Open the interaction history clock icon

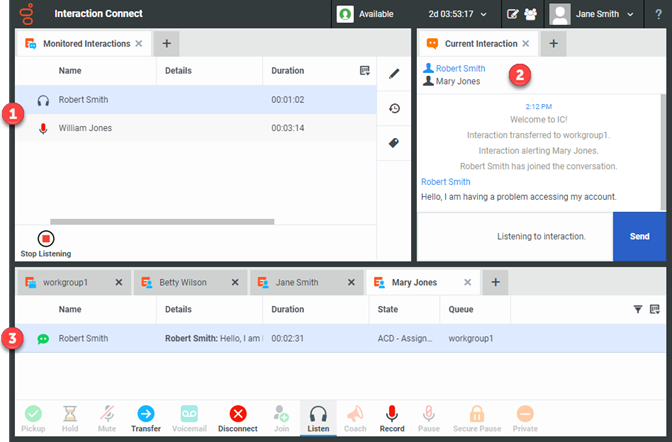(x=394, y=108)
